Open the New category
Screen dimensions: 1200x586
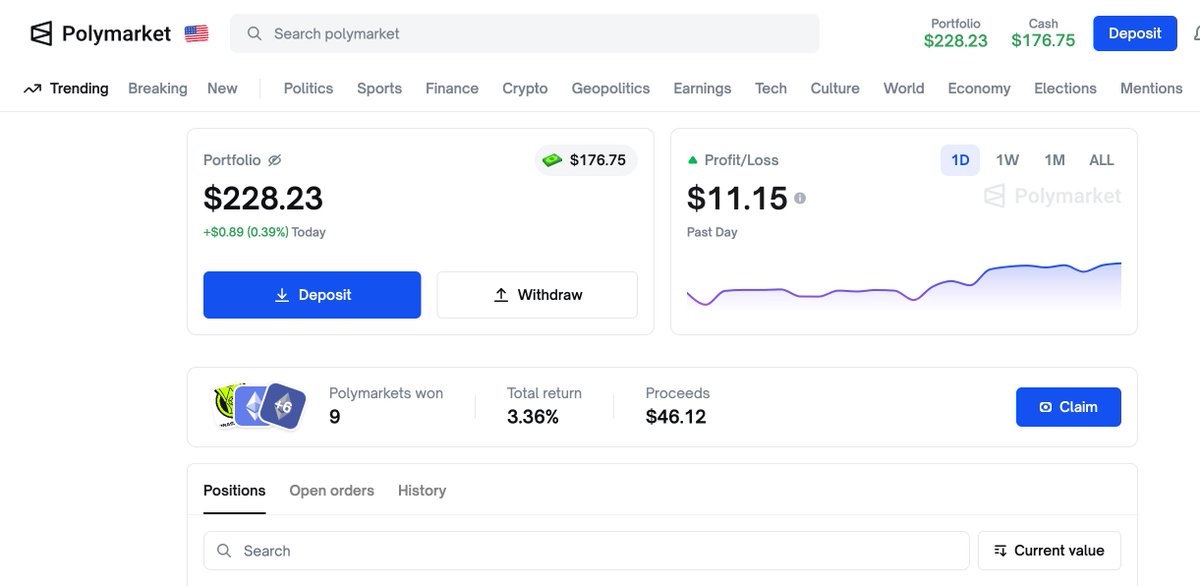click(x=222, y=88)
